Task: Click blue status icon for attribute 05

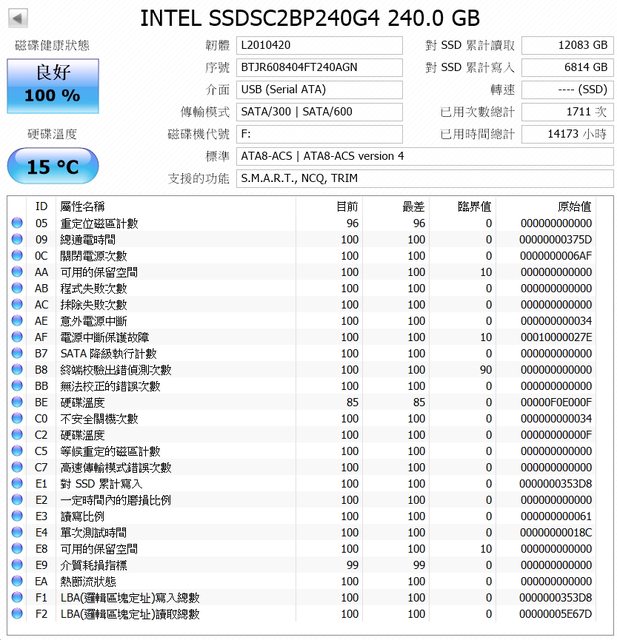Action: point(17,223)
